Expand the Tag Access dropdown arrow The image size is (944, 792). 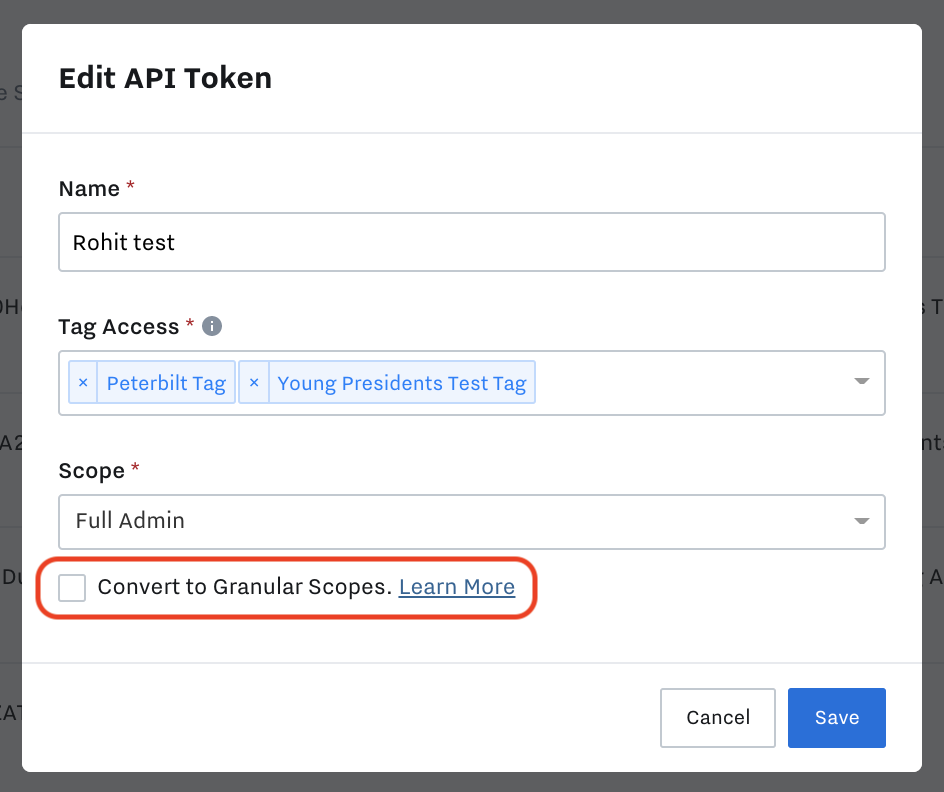tap(861, 382)
